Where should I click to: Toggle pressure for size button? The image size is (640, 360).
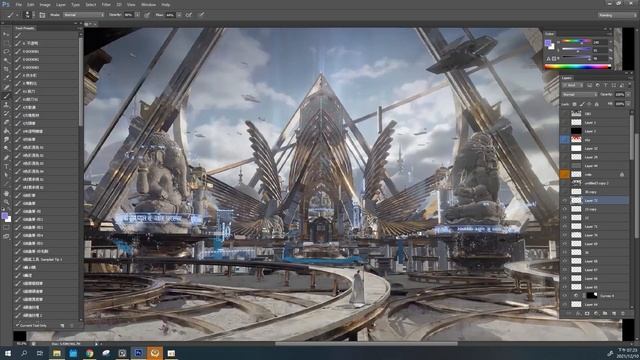[202, 15]
